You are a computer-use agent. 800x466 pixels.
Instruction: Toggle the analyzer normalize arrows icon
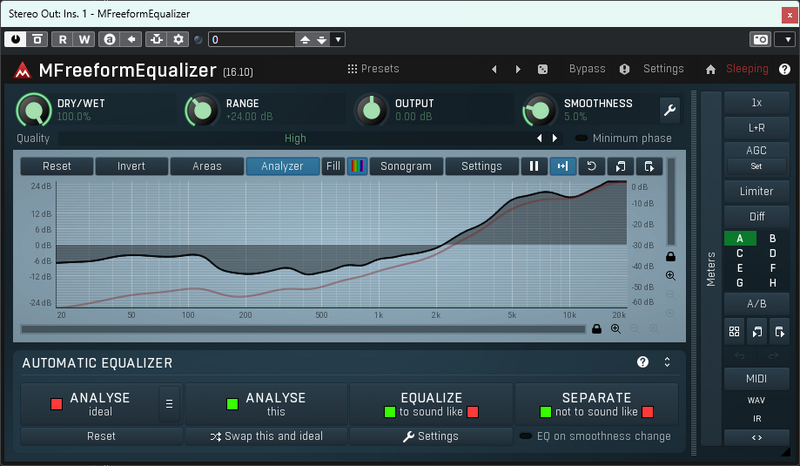[x=563, y=166]
